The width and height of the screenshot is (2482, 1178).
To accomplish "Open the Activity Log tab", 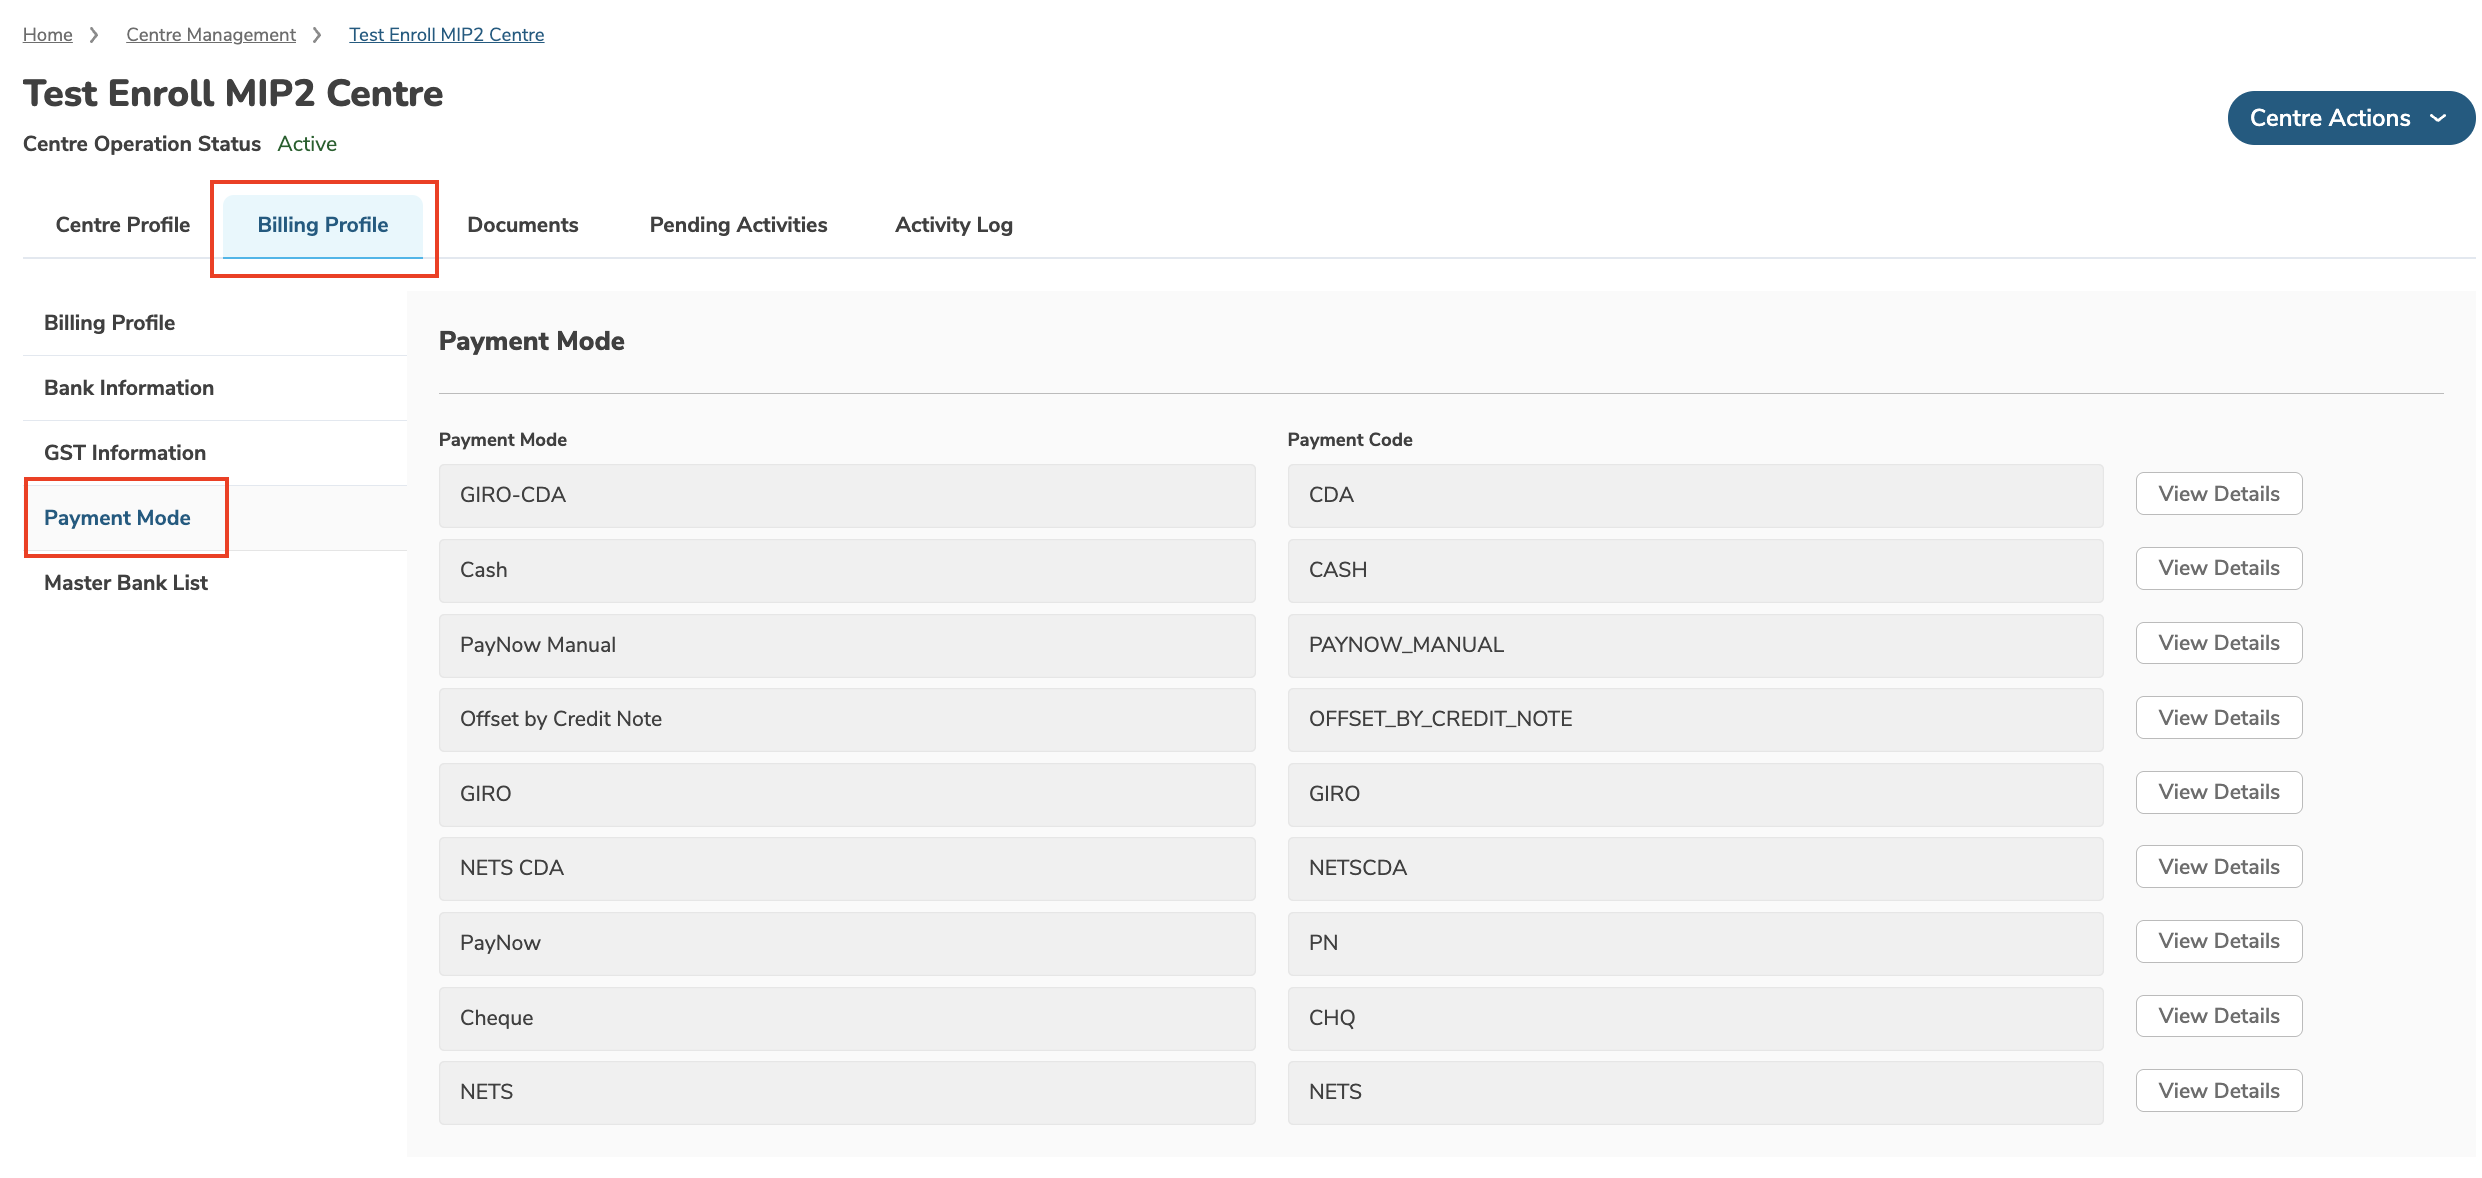I will click(x=953, y=225).
